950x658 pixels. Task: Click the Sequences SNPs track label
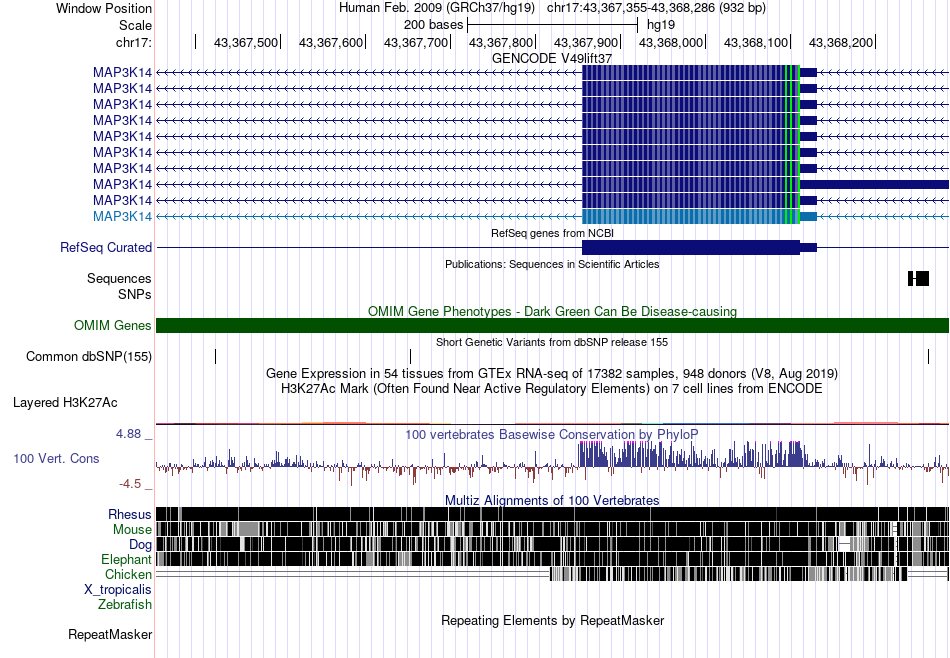pyautogui.click(x=119, y=287)
